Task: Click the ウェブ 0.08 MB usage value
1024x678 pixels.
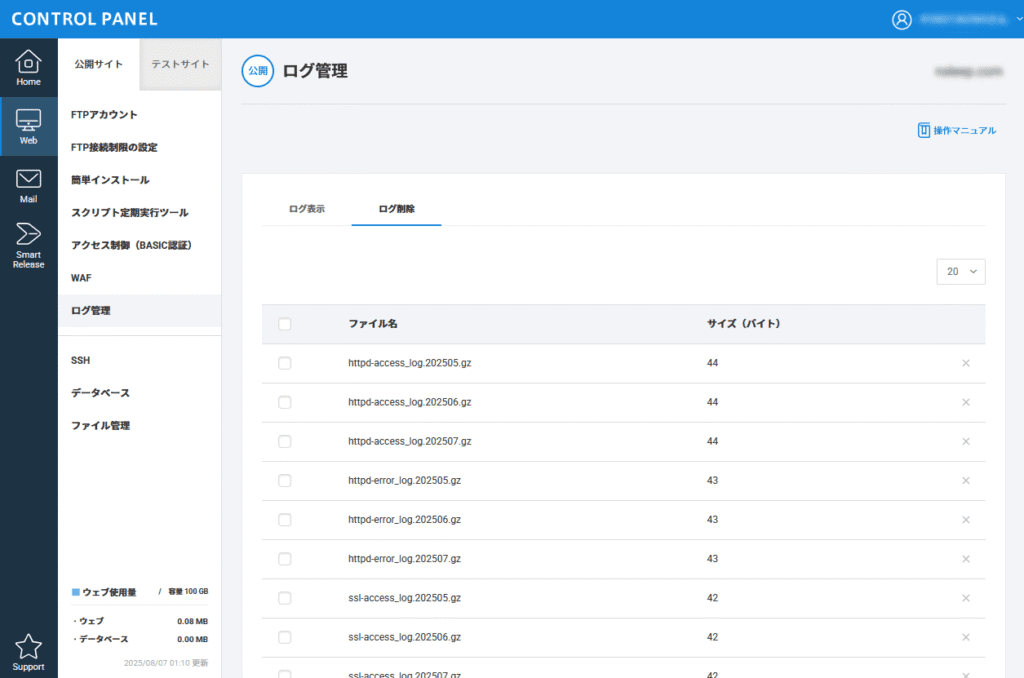Action: 192,621
